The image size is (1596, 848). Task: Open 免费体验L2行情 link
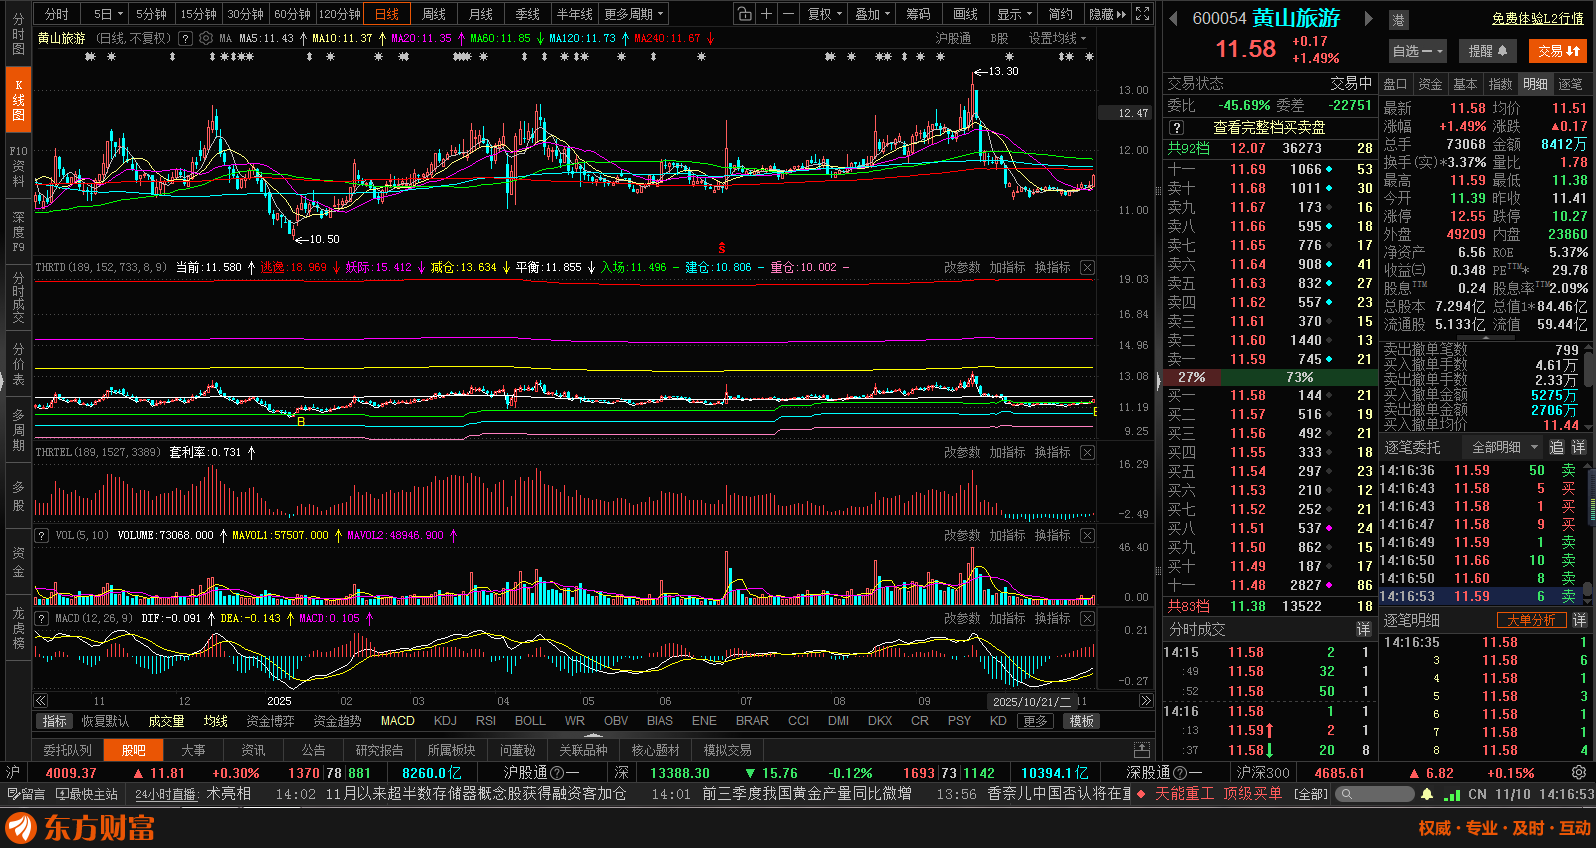(x=1537, y=19)
